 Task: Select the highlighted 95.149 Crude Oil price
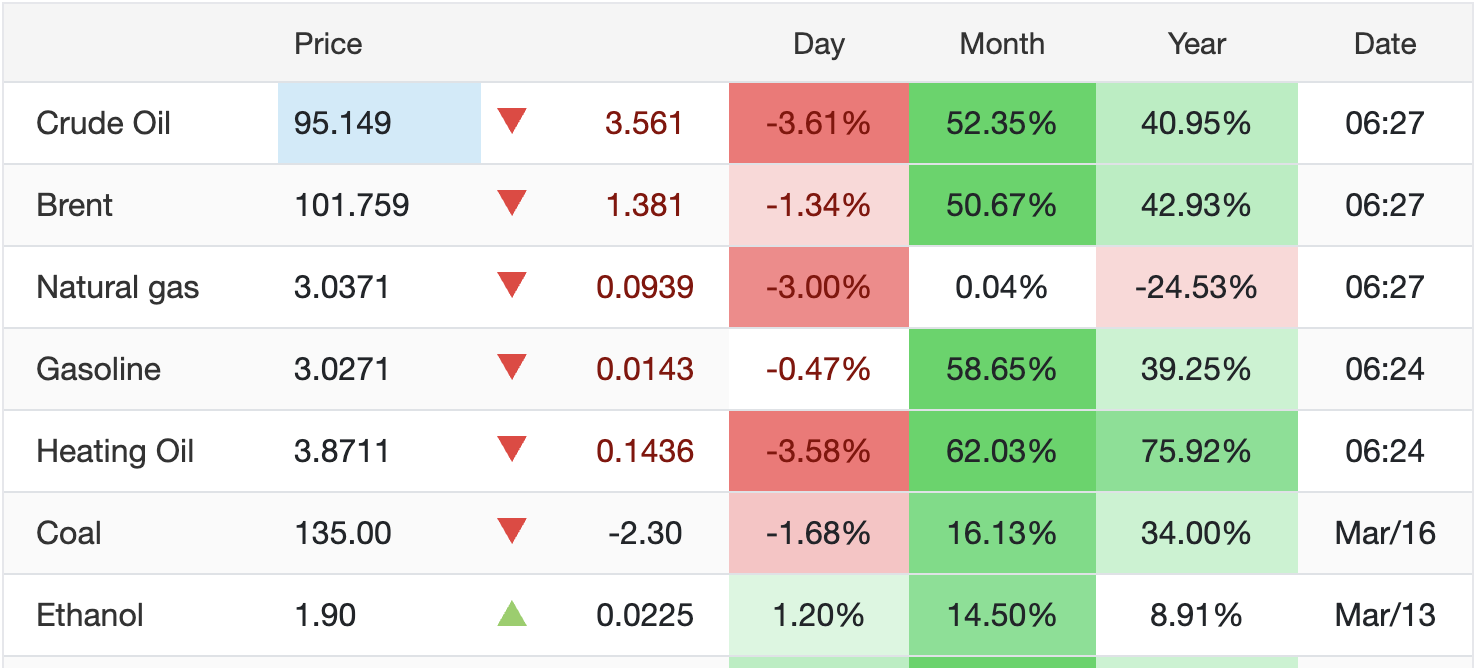343,124
